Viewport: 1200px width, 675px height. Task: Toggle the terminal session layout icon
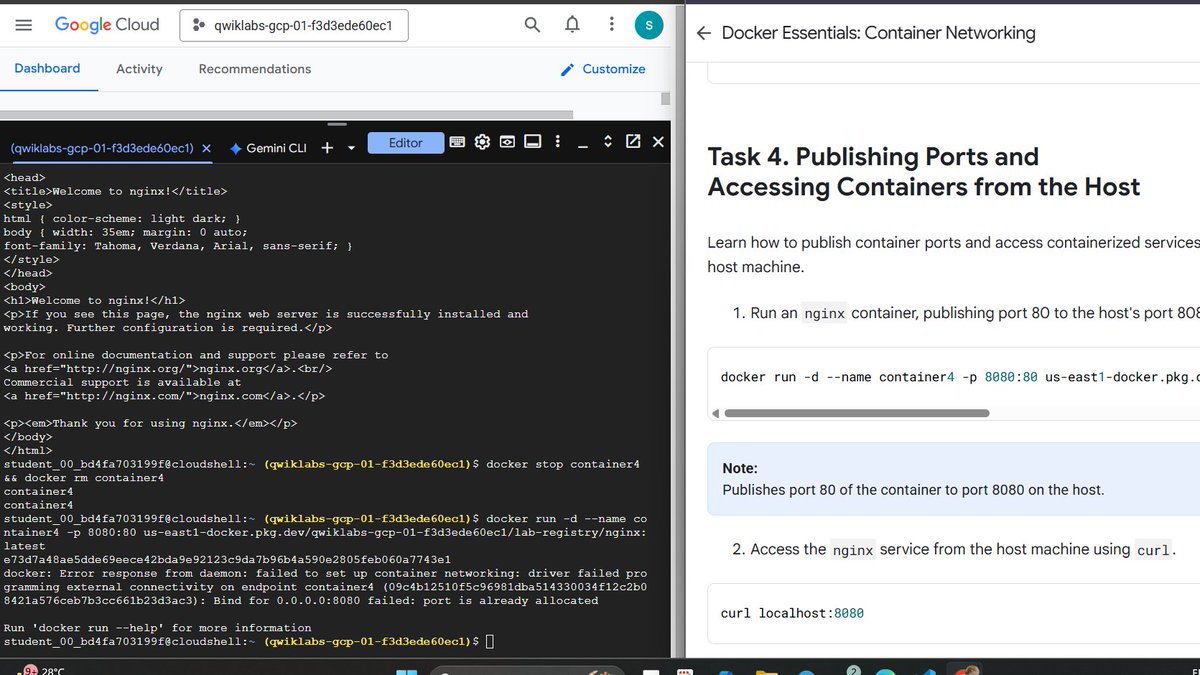click(532, 142)
